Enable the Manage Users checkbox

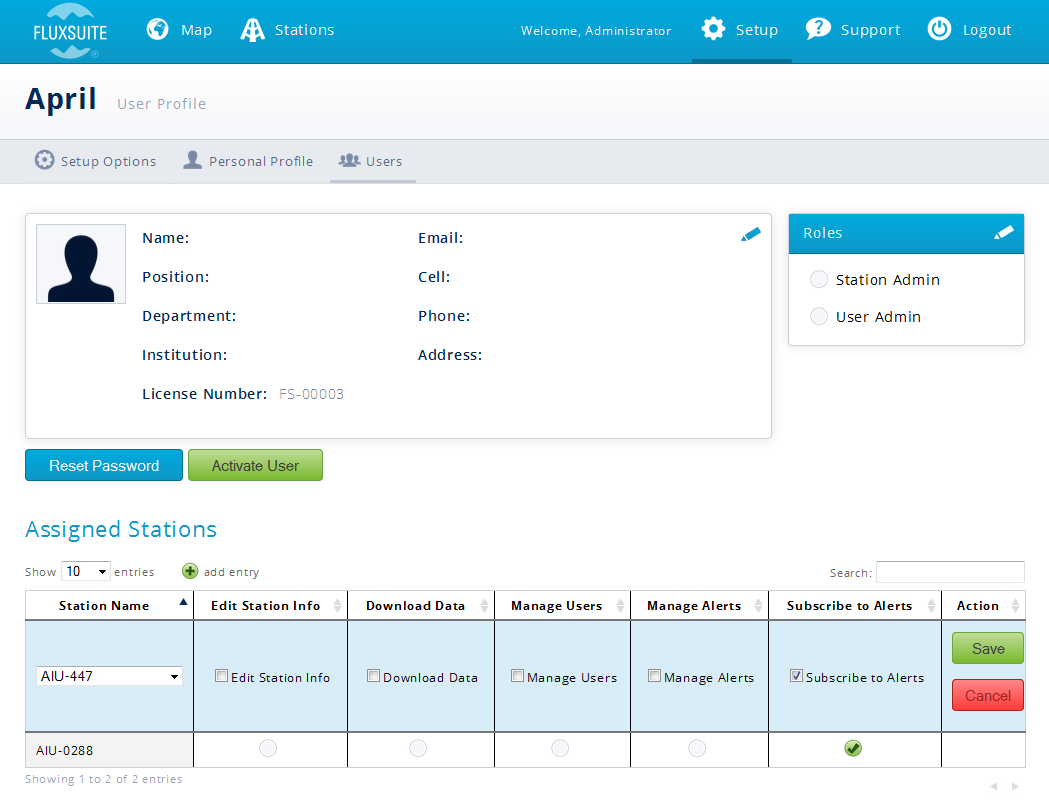pyautogui.click(x=517, y=676)
